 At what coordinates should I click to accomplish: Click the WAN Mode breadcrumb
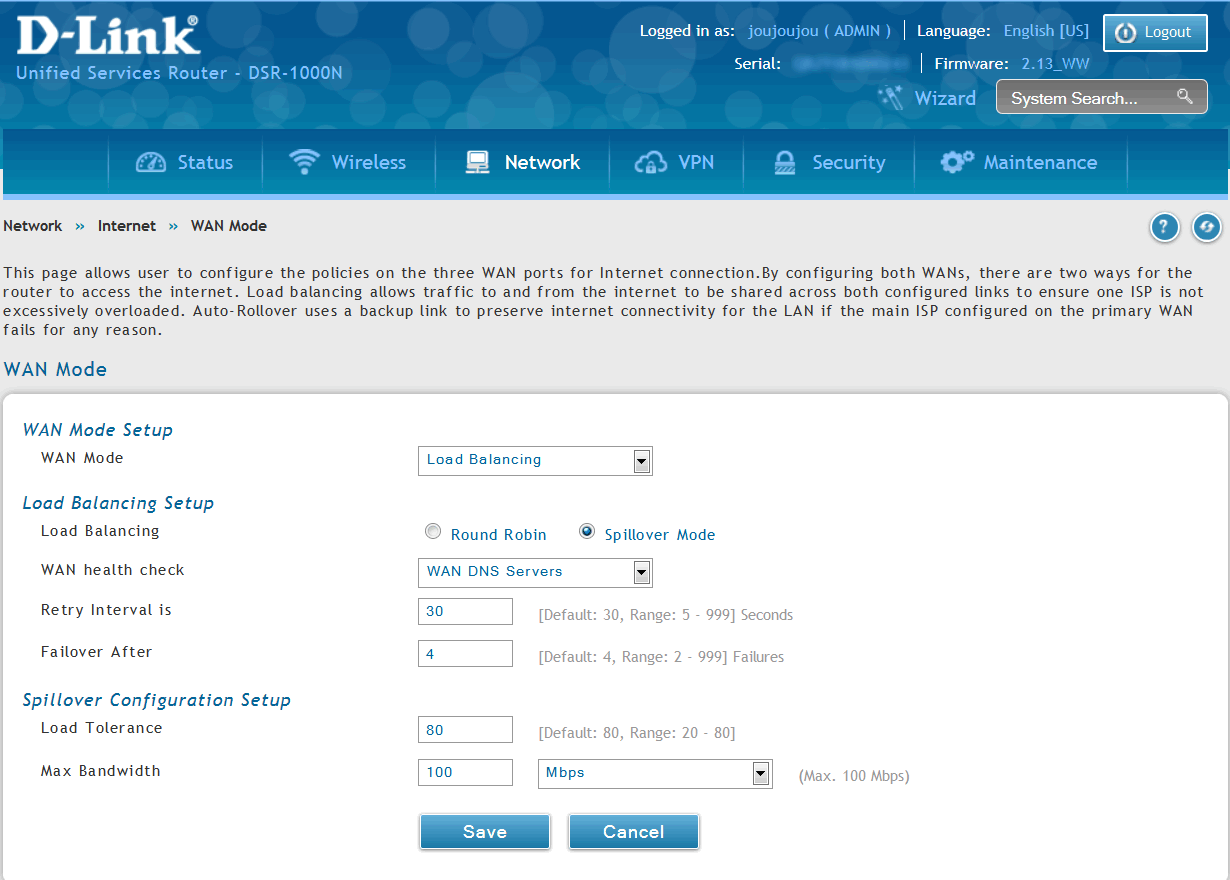point(229,226)
